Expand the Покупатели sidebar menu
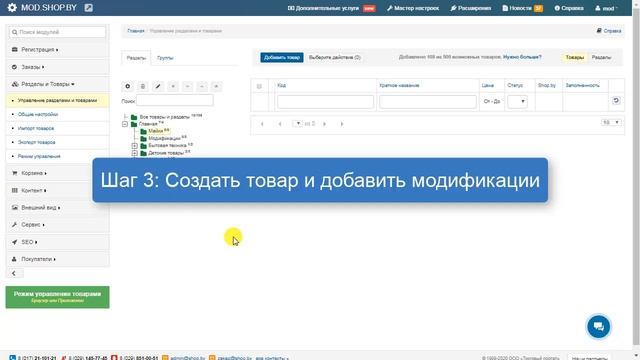Image resolution: width=640 pixels, height=360 pixels. click(58, 259)
